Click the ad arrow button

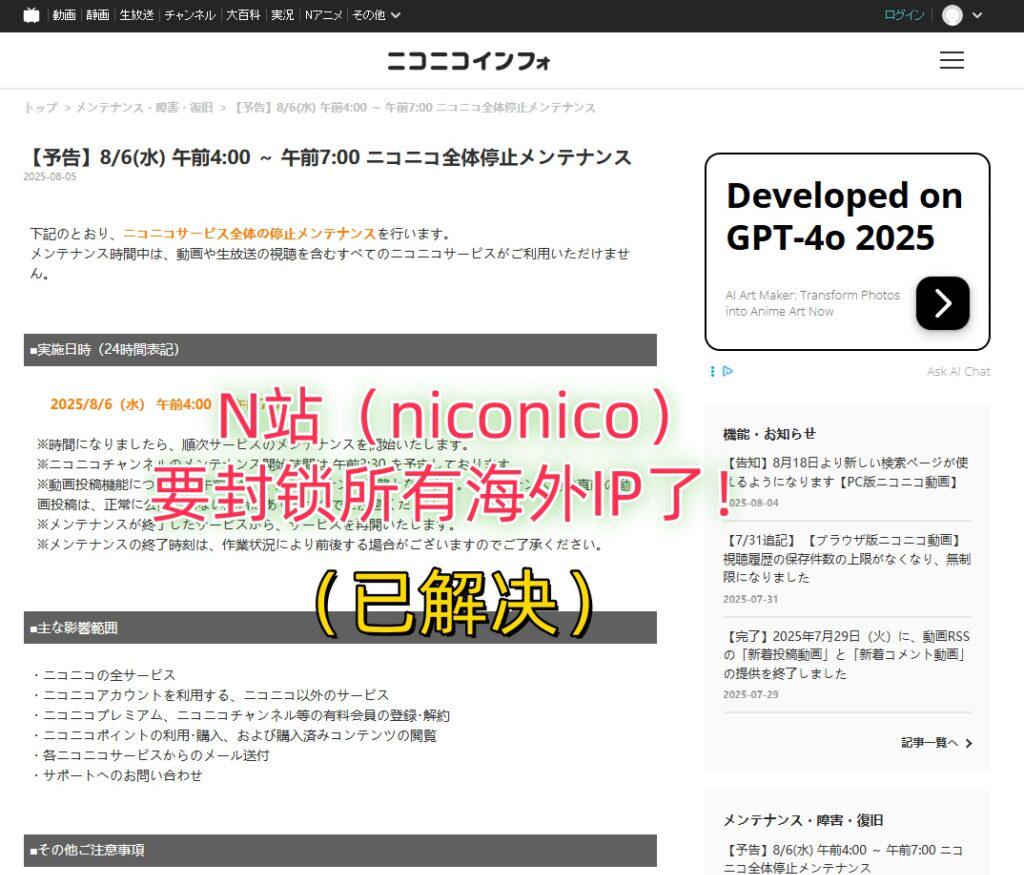[942, 303]
